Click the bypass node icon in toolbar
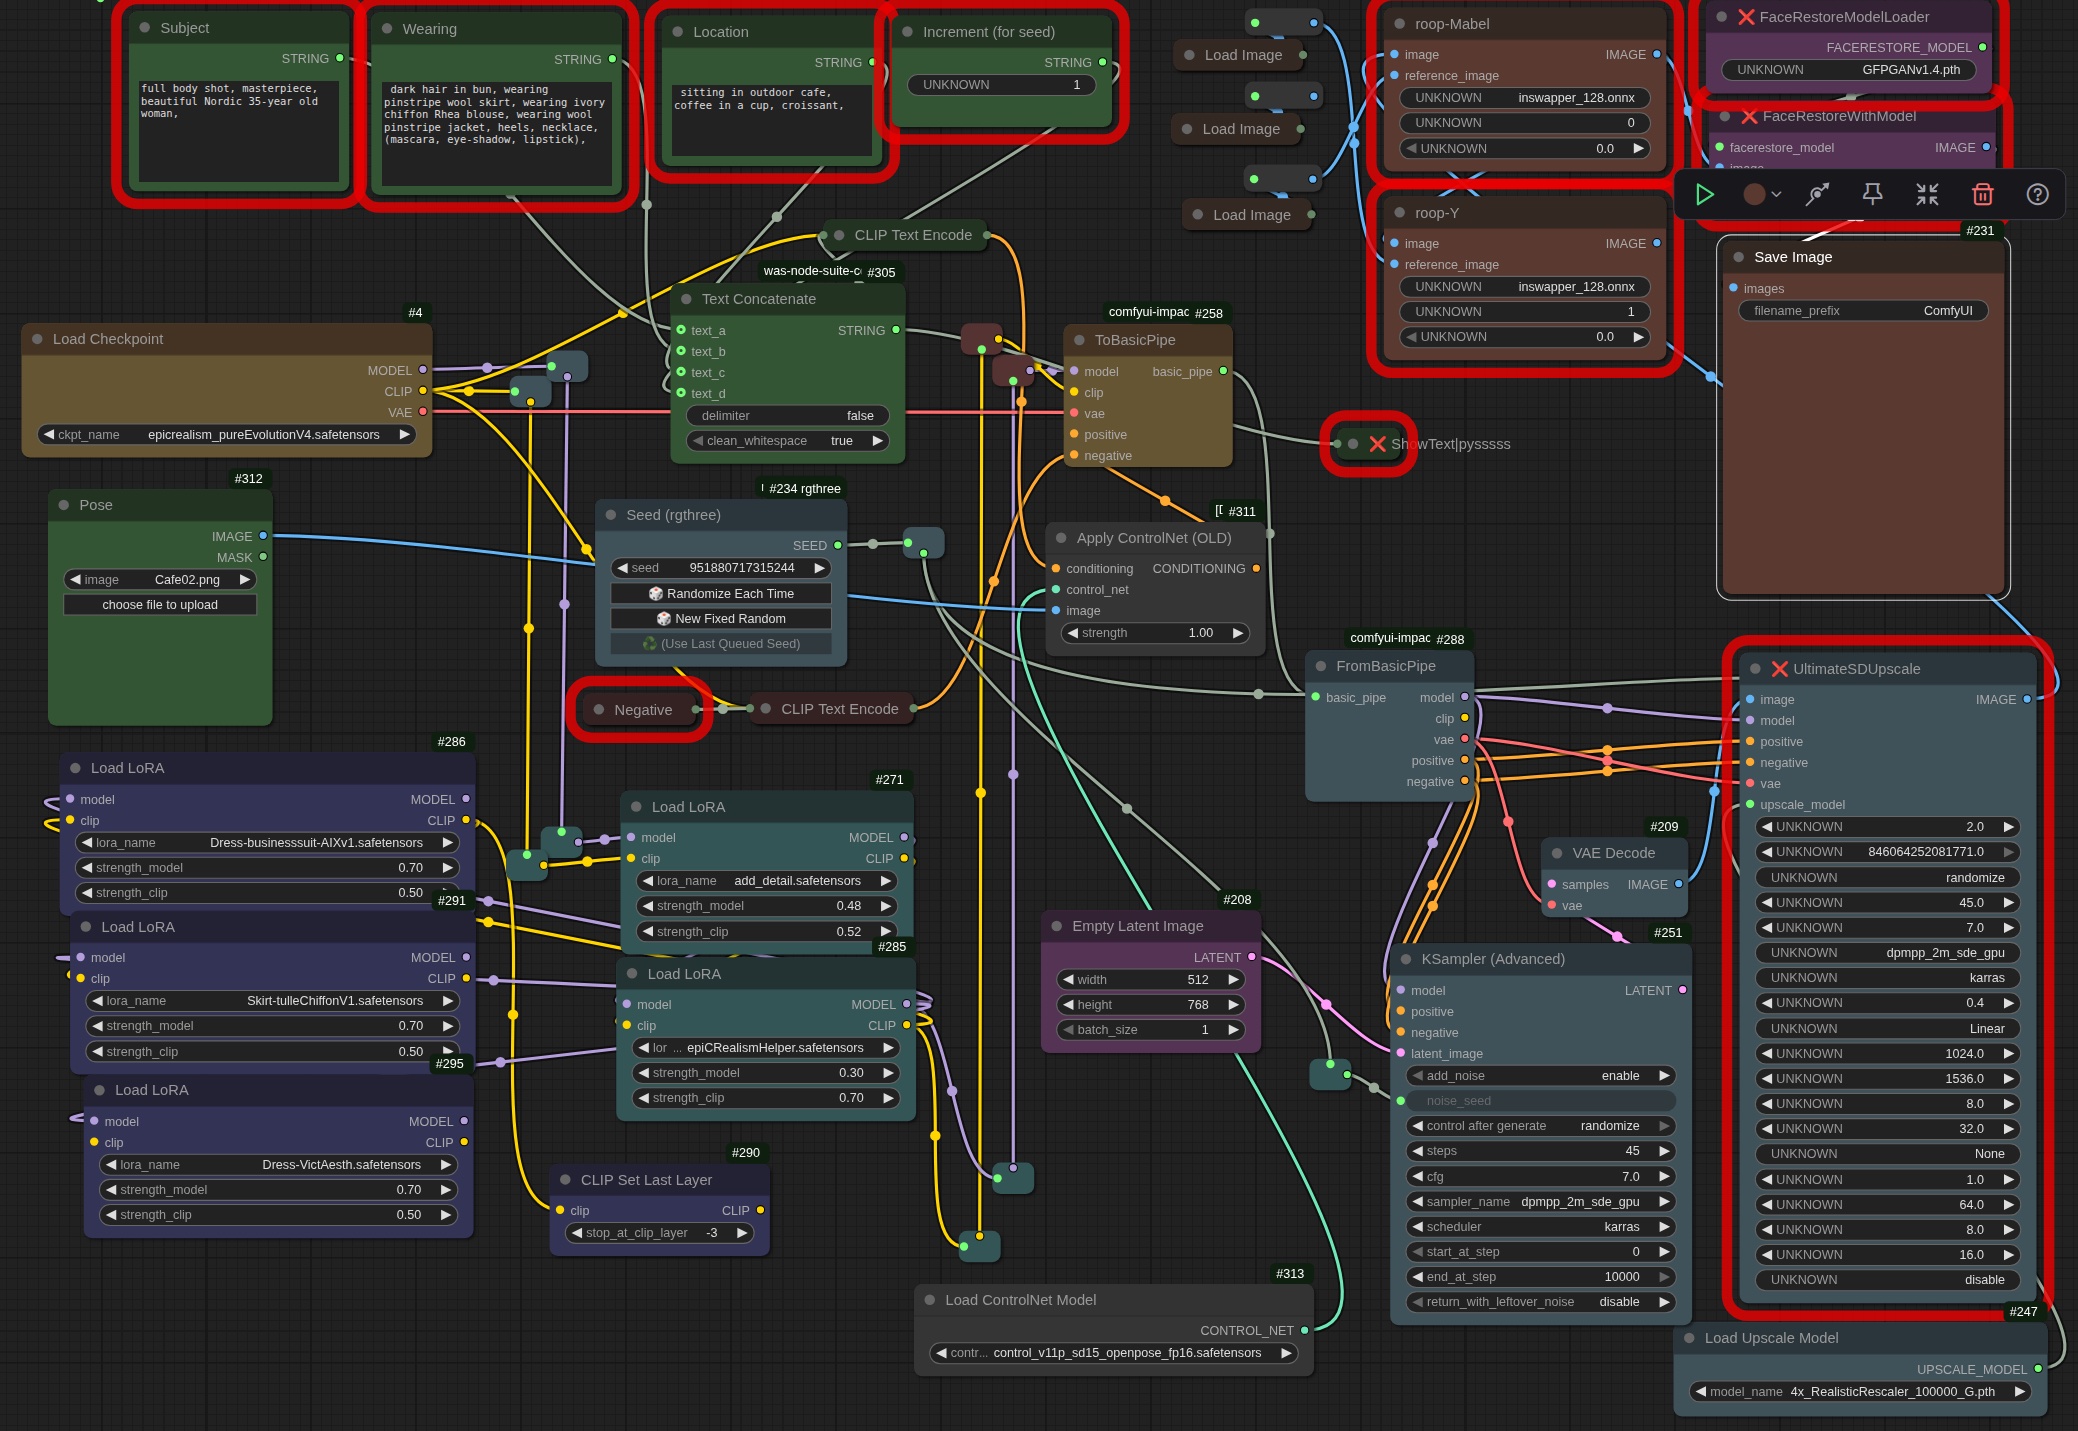This screenshot has height=1431, width=2078. pos(1817,194)
